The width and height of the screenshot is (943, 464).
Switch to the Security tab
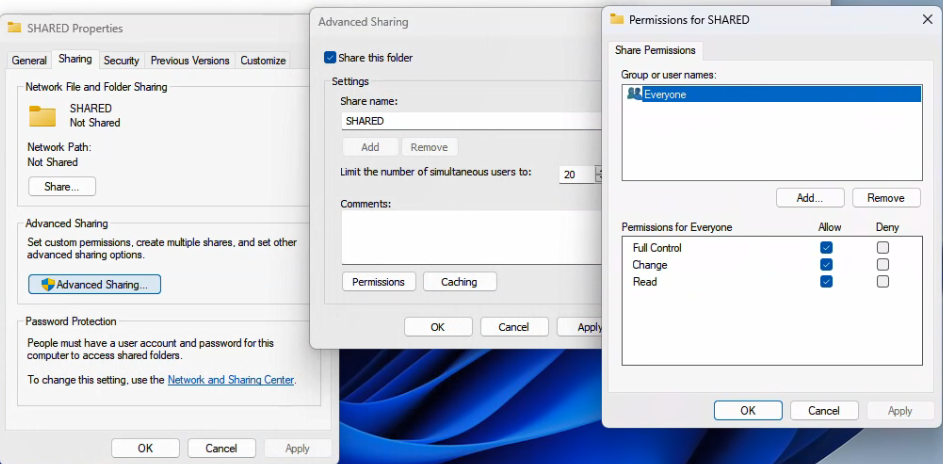pyautogui.click(x=121, y=60)
